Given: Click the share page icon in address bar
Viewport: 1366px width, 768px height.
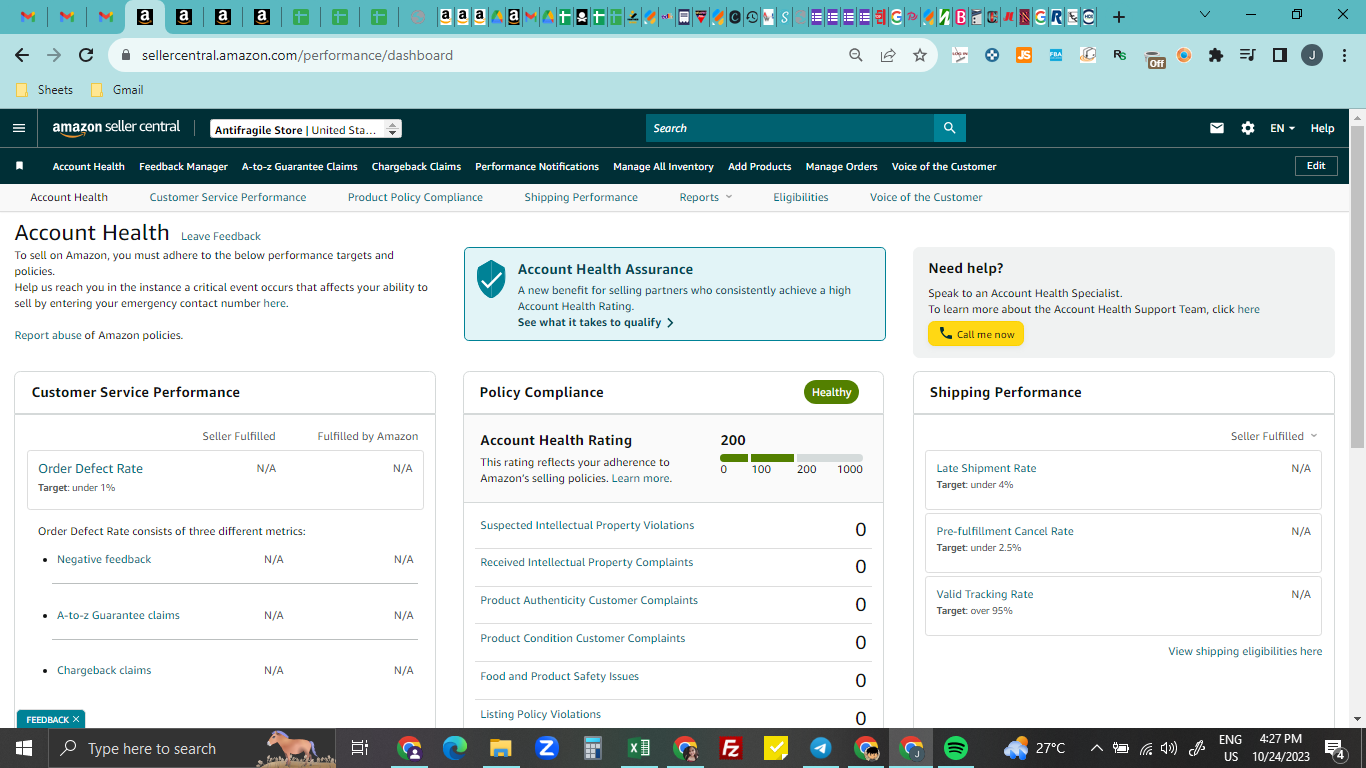Looking at the screenshot, I should 888,55.
